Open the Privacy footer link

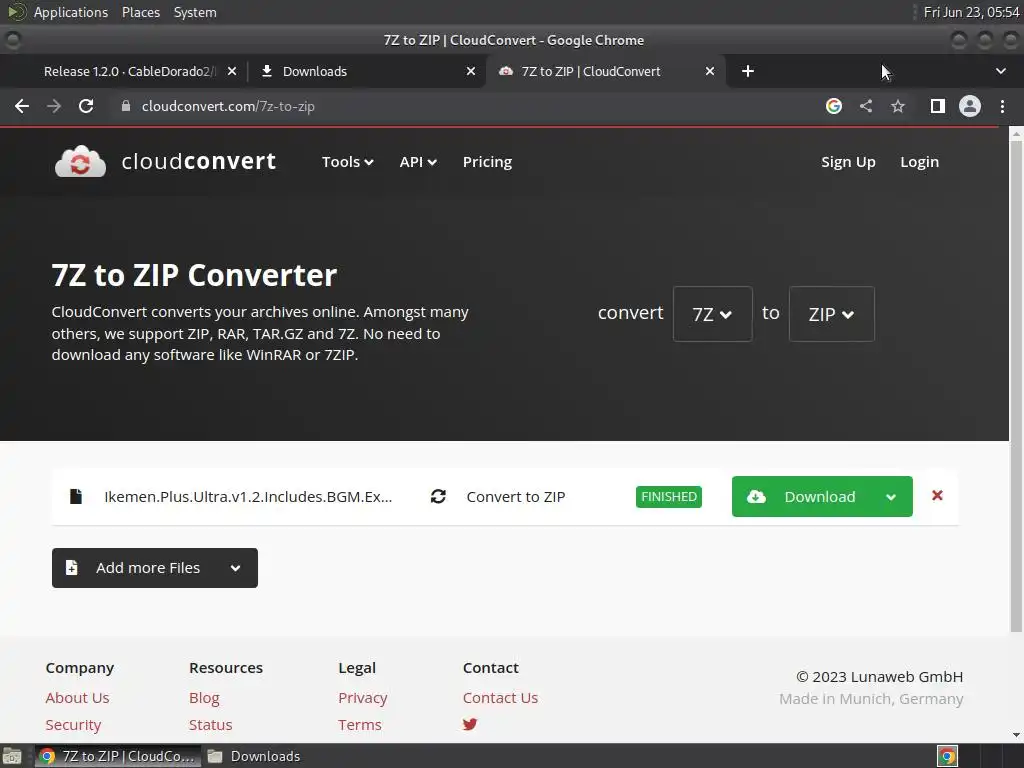click(362, 697)
